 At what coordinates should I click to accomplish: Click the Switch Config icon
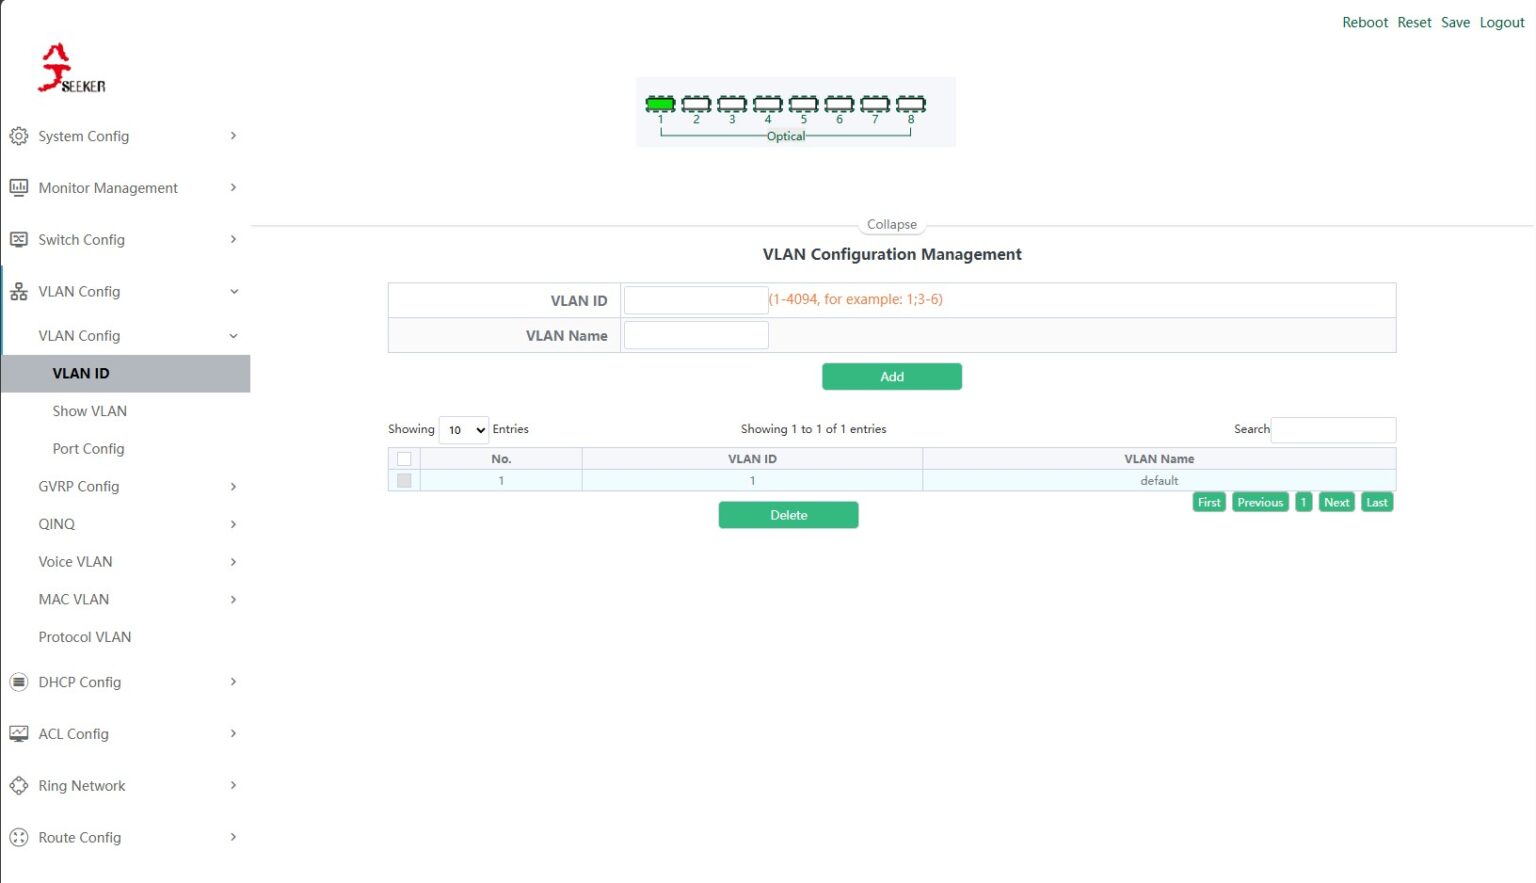click(18, 239)
